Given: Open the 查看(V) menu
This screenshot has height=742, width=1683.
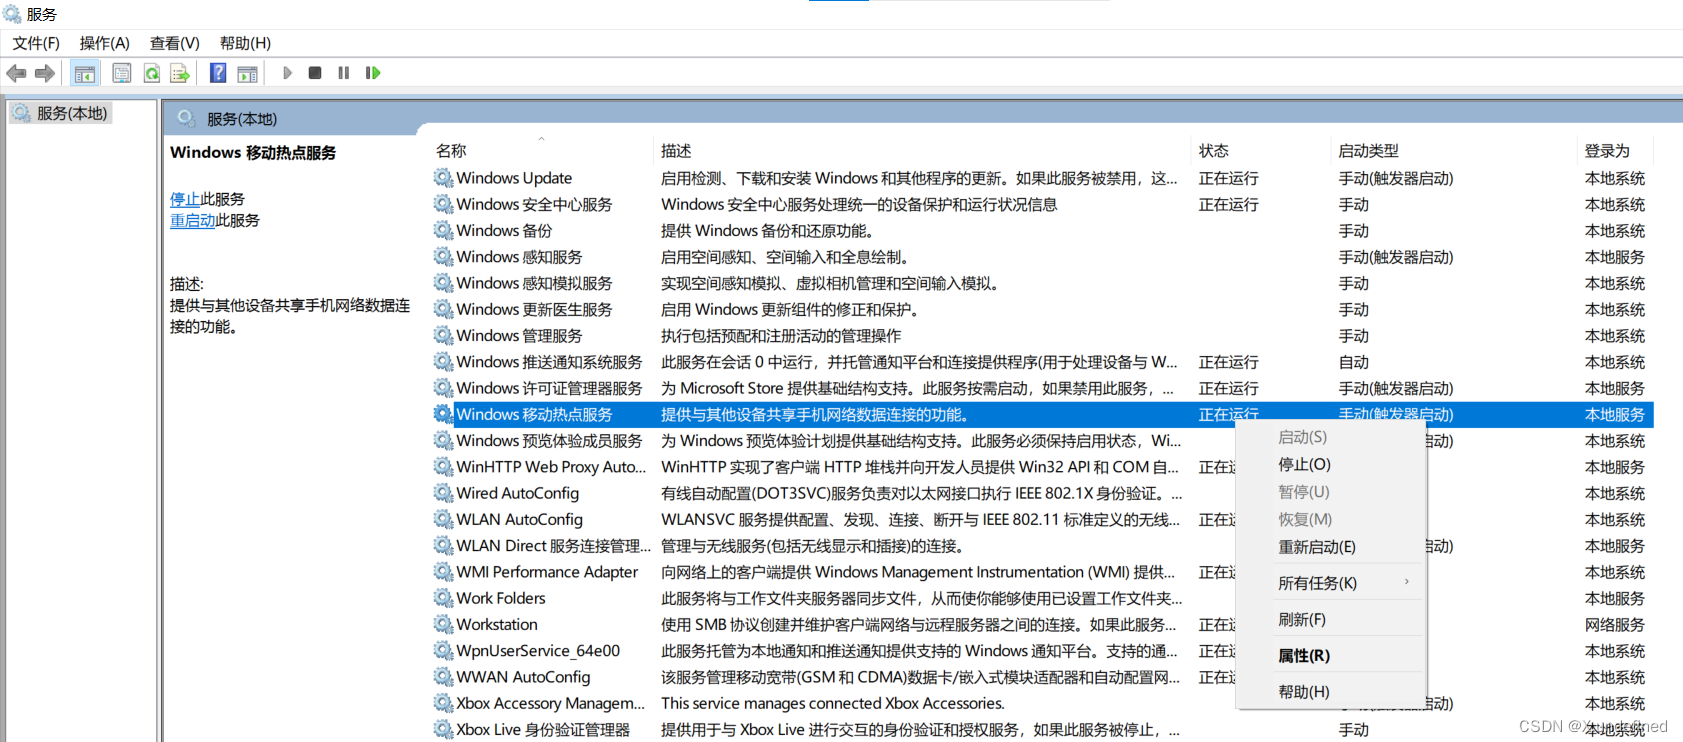Looking at the screenshot, I should (x=175, y=43).
